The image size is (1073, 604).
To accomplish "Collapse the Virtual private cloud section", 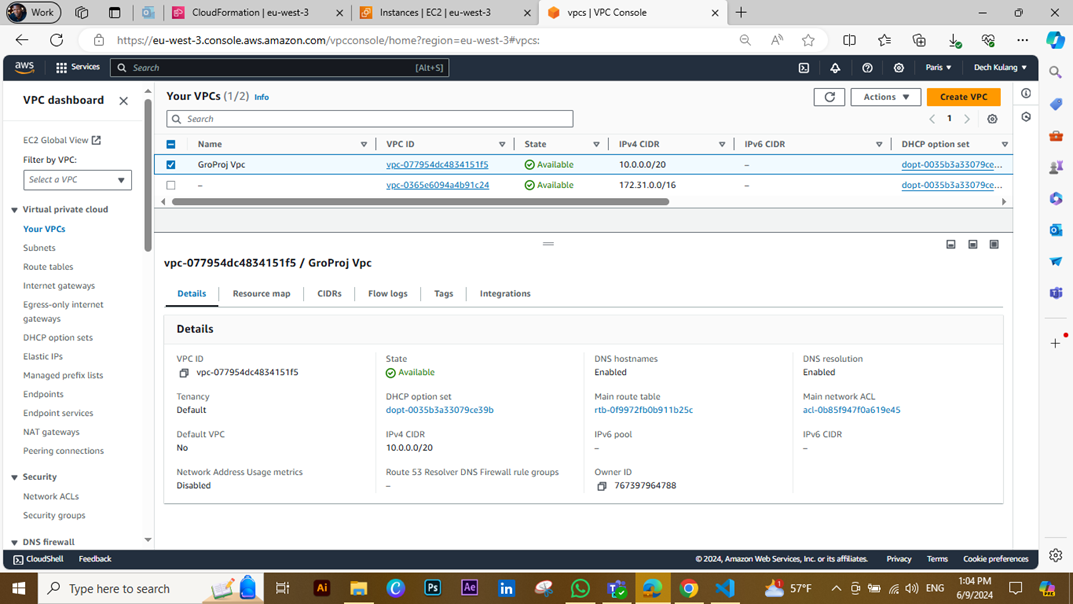I will (x=14, y=210).
